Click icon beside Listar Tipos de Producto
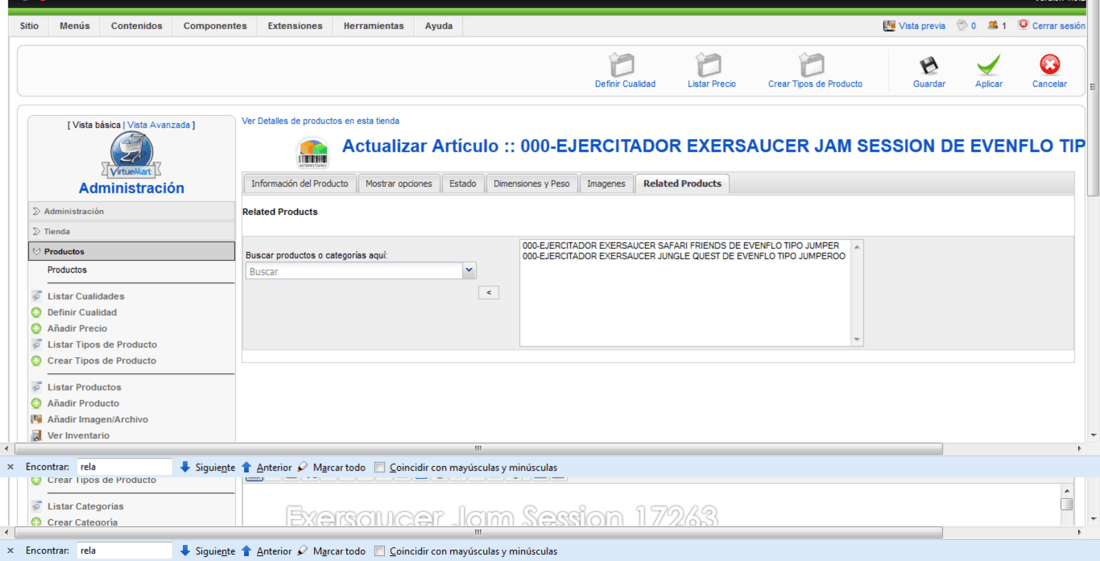1100x561 pixels. [36, 344]
